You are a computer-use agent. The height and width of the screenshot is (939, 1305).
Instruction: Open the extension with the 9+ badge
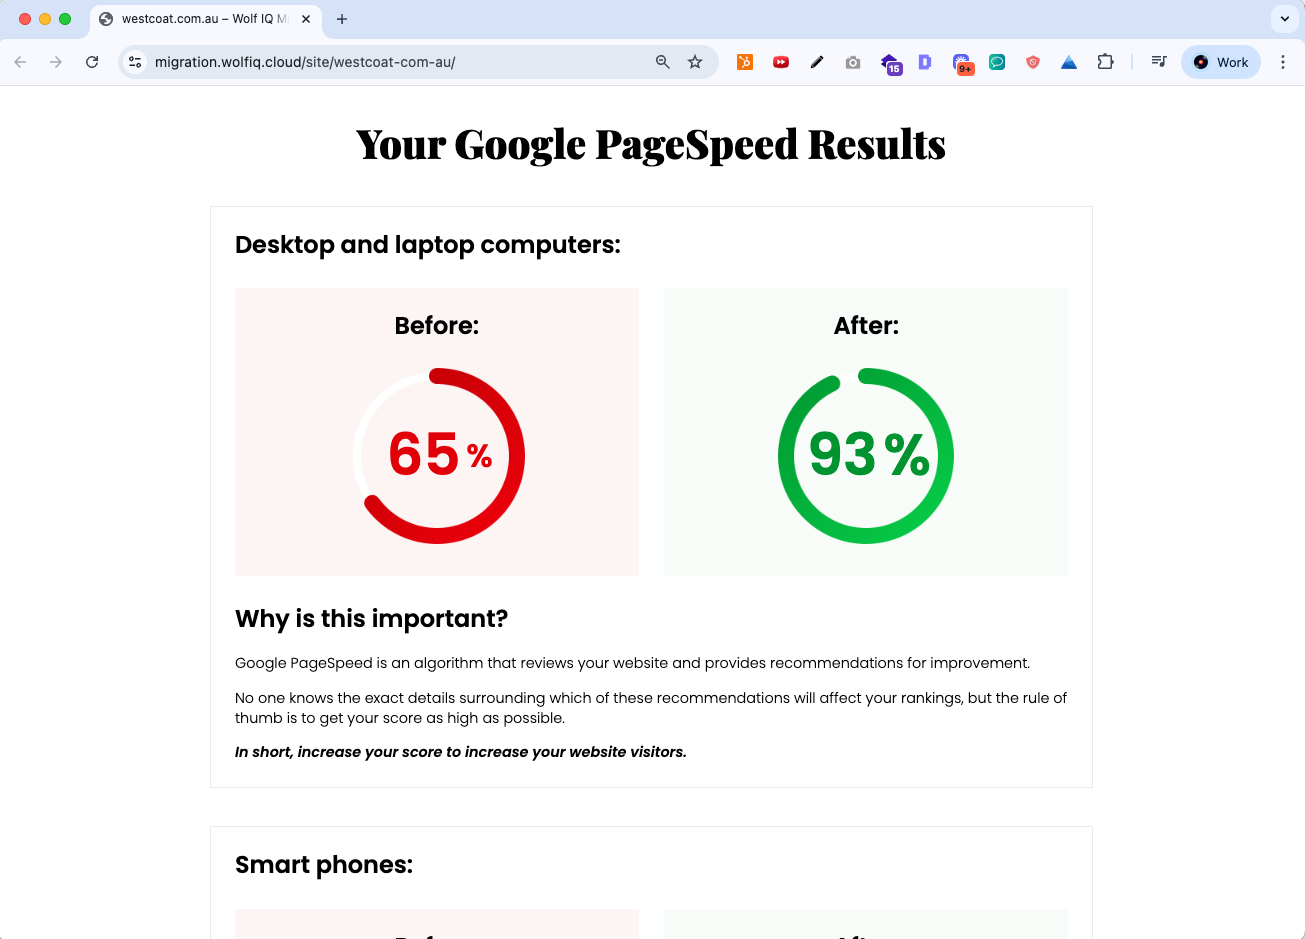[962, 62]
